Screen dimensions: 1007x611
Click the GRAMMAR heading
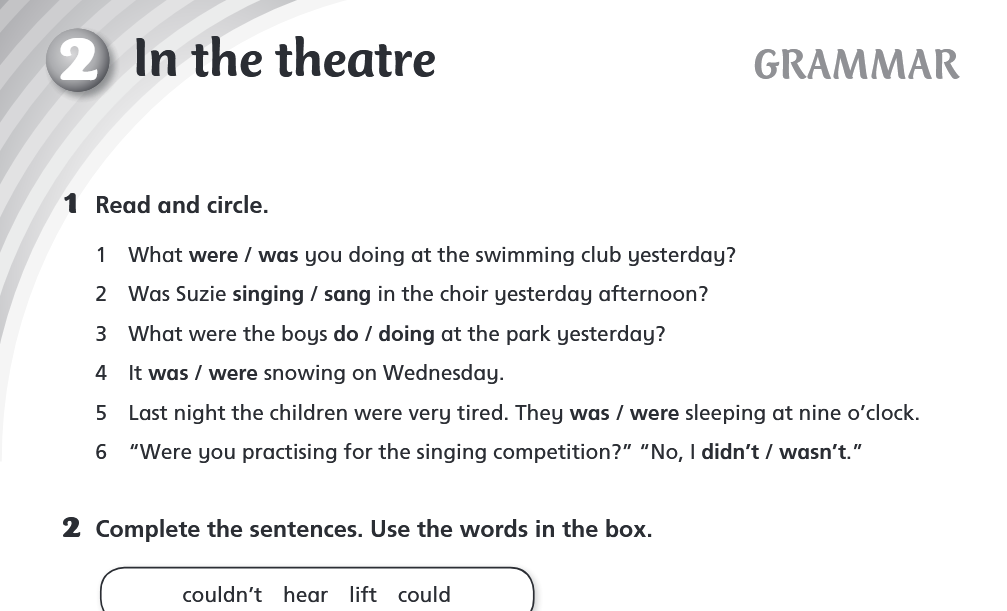click(856, 65)
